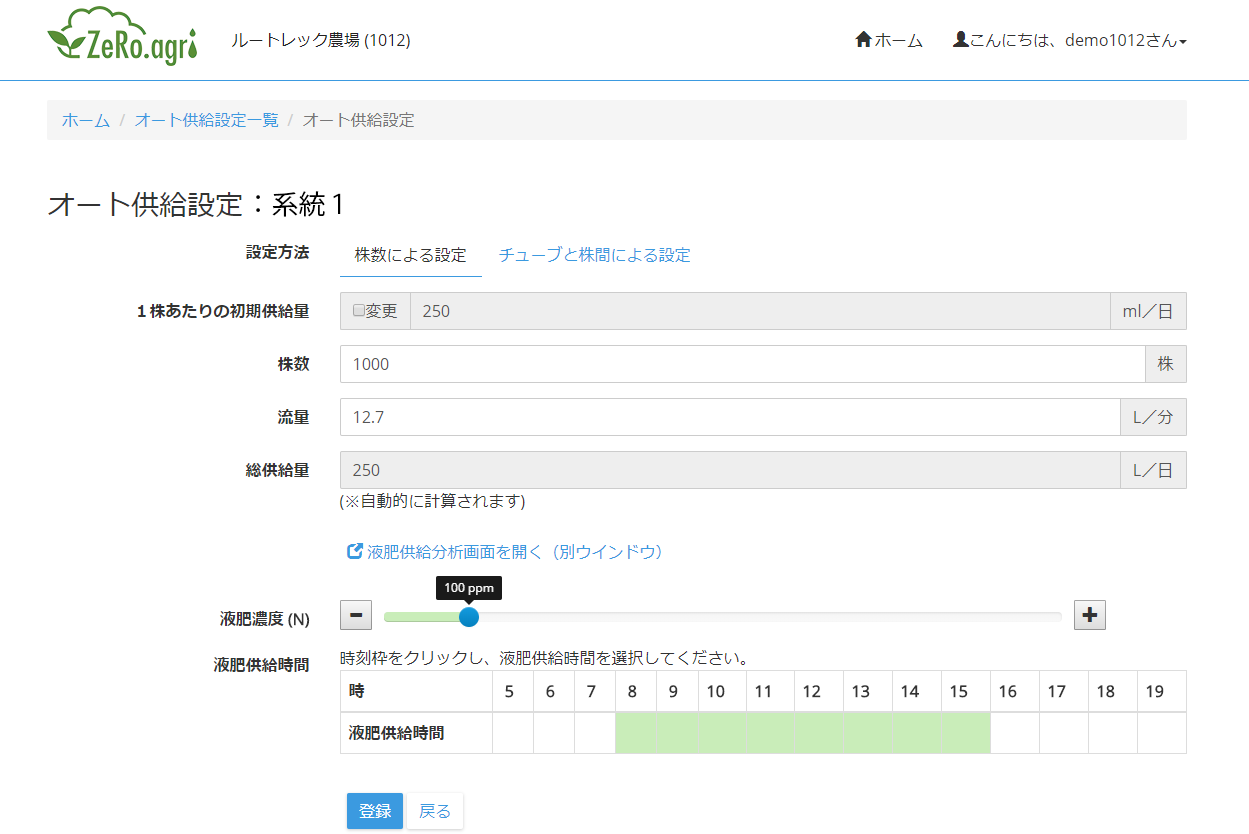This screenshot has width=1249, height=834.
Task: Open 液肥供給分析画面を開く link
Action: (x=515, y=552)
